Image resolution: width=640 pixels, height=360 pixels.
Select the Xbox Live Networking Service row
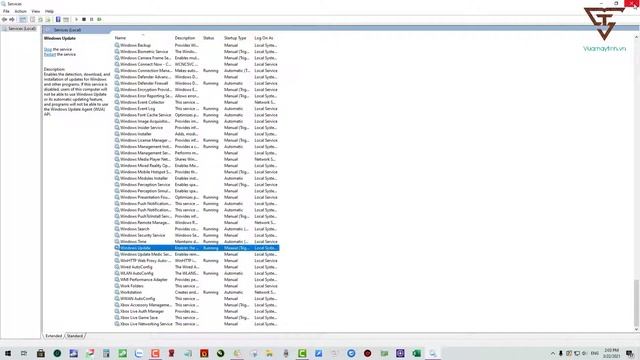tap(197, 324)
